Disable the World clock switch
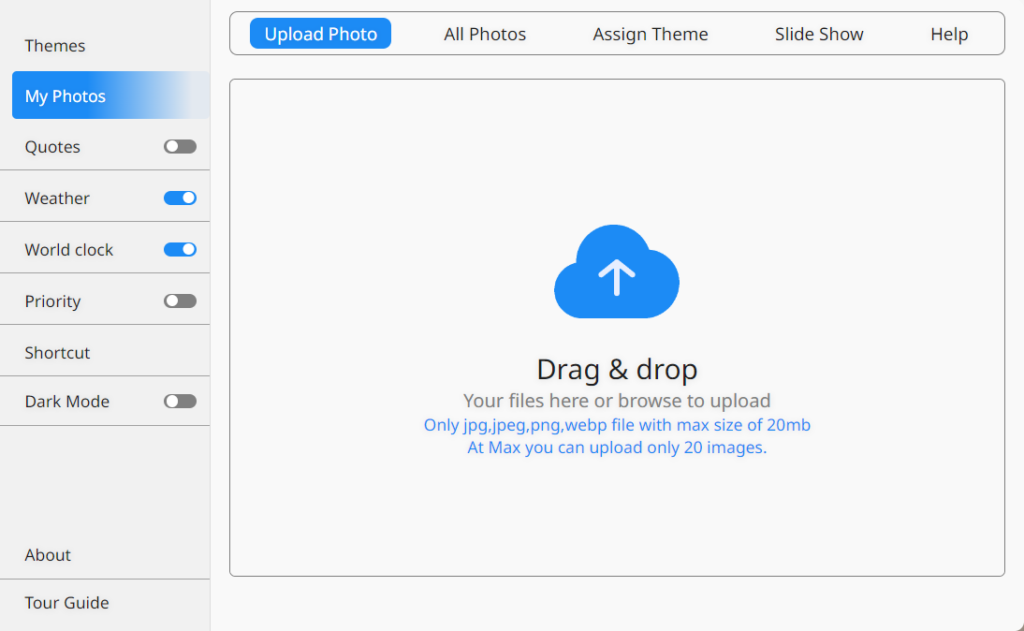Screen dimensions: 1024x631 click(180, 249)
